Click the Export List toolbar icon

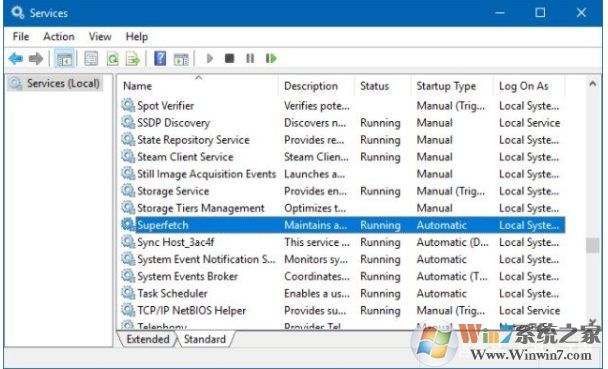coord(133,59)
